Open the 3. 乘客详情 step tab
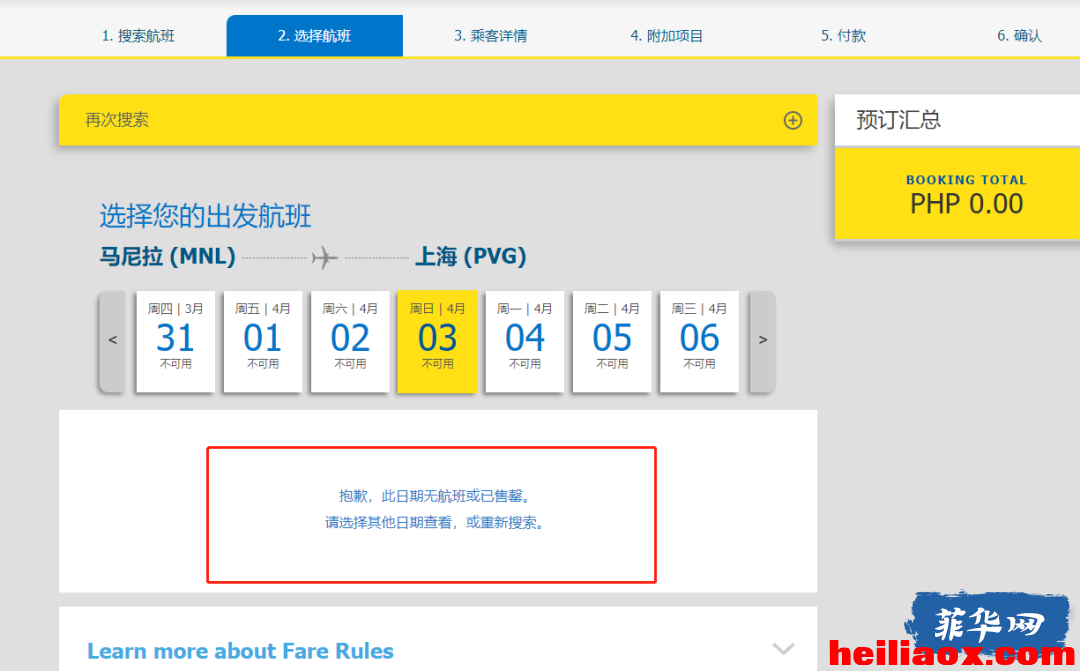This screenshot has width=1080, height=671. (490, 36)
